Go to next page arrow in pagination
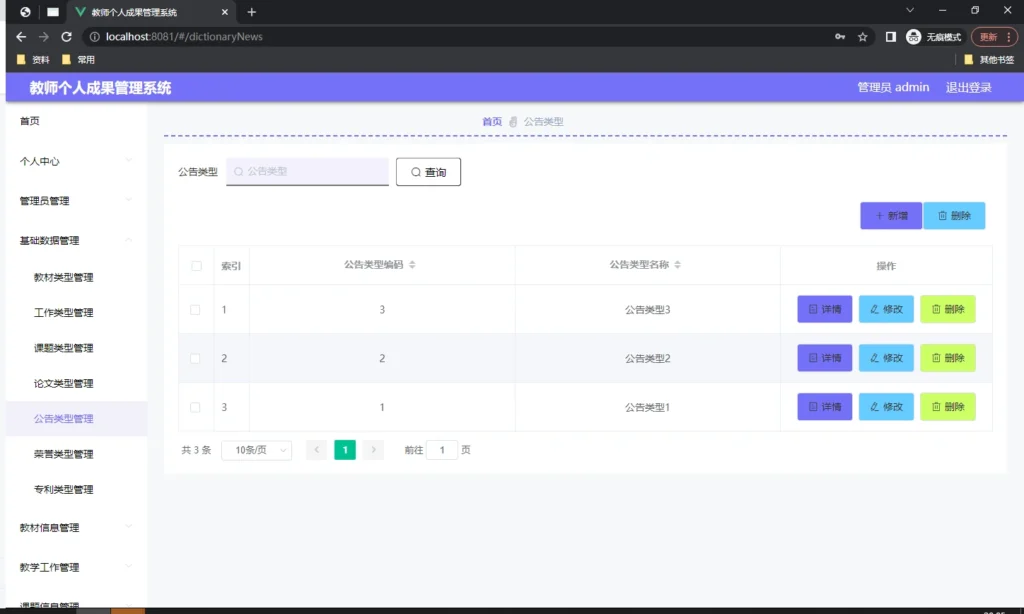This screenshot has width=1024, height=614. tap(373, 450)
